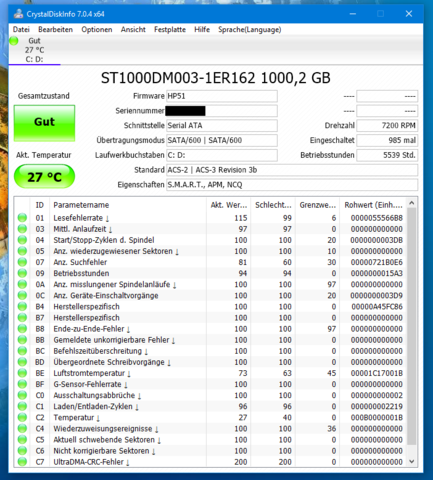Click status icon of B7 Herstellerspezifisch row

tap(22, 318)
